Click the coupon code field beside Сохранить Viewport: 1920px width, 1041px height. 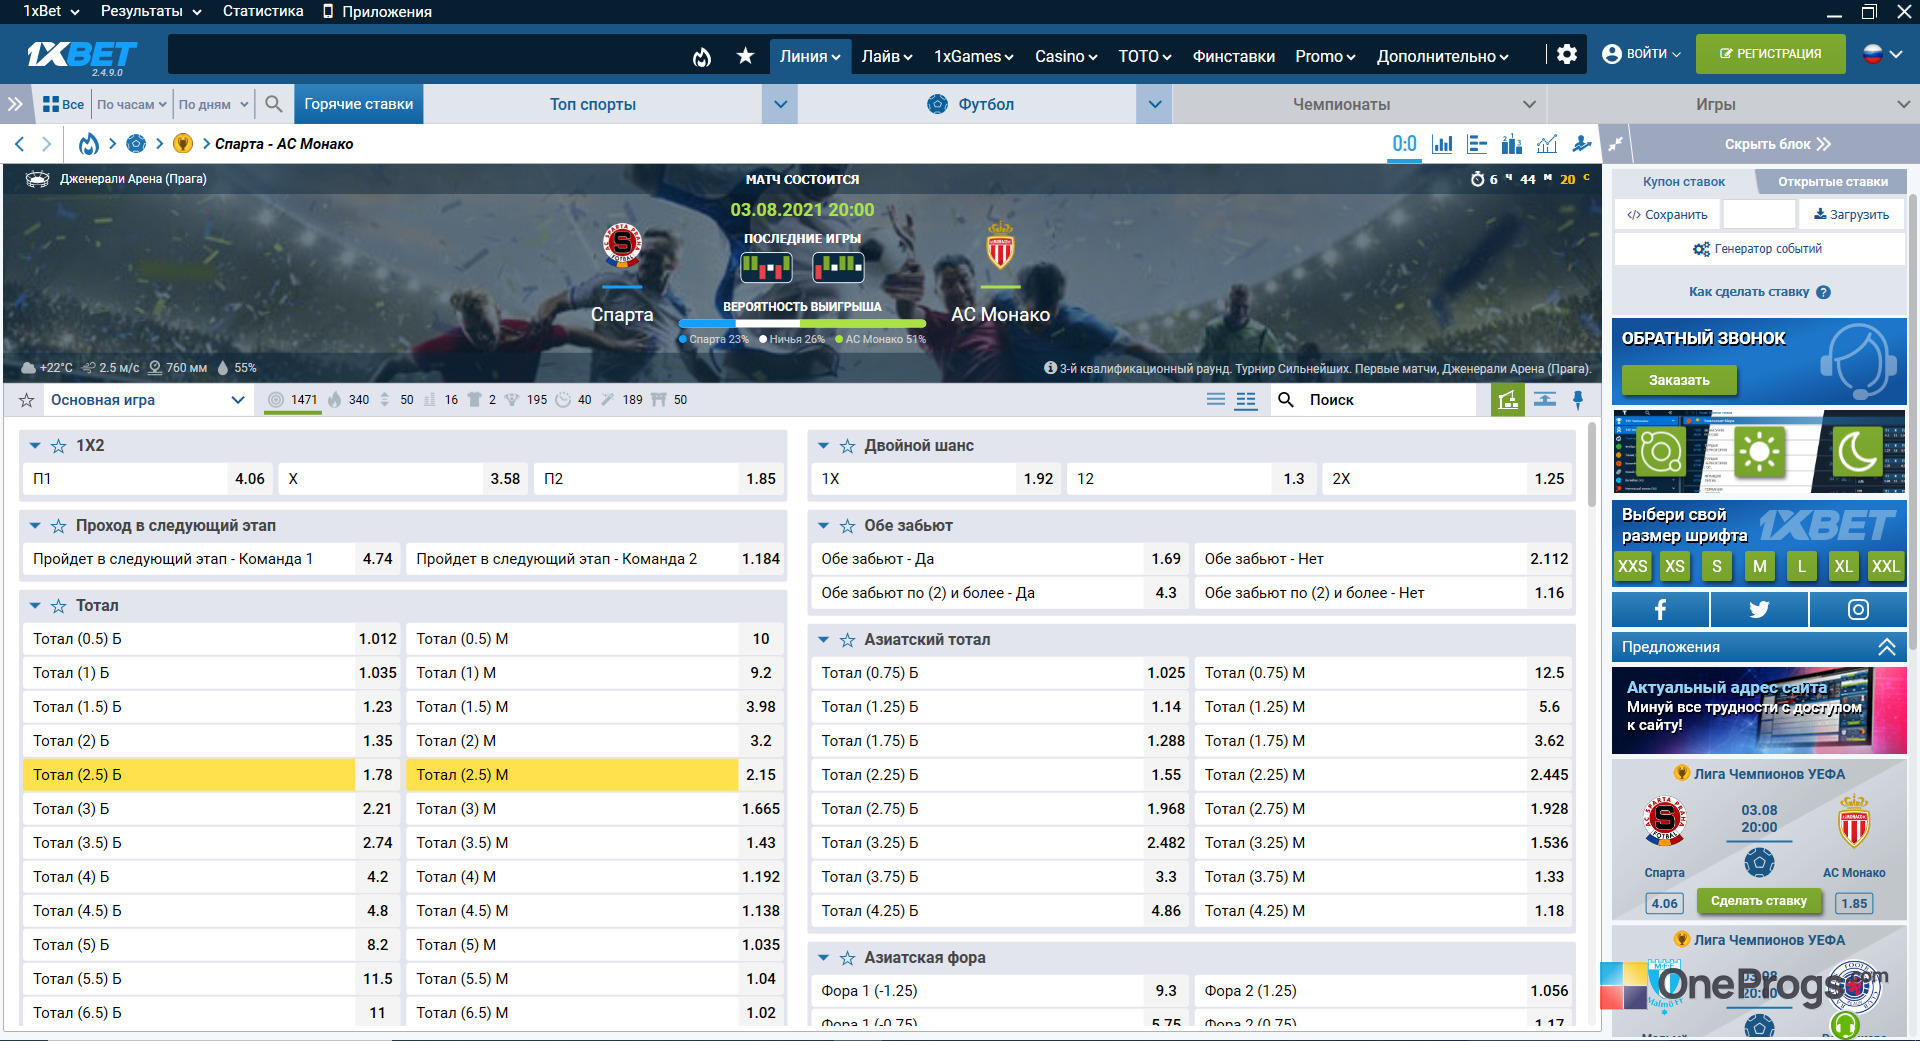tap(1759, 215)
